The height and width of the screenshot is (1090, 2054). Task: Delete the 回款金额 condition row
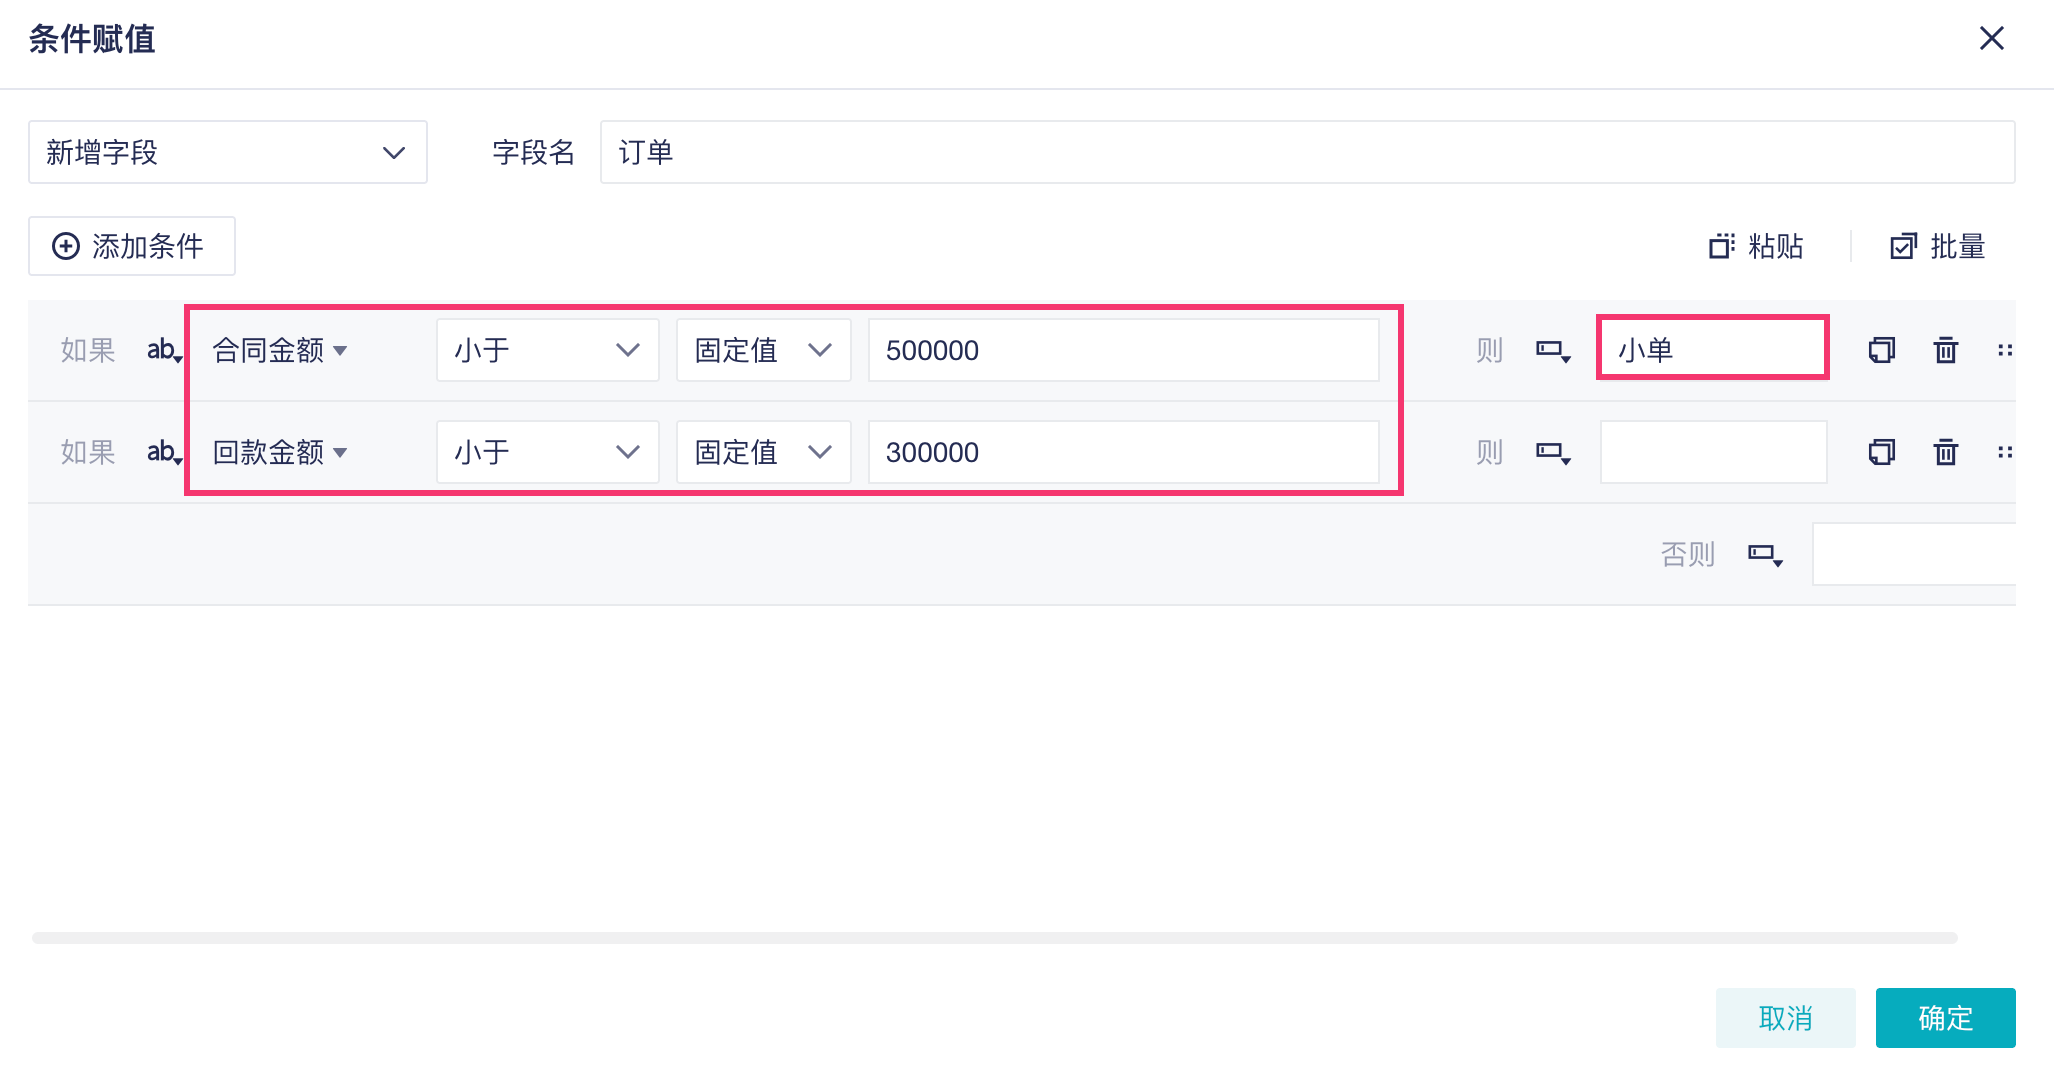point(1945,452)
